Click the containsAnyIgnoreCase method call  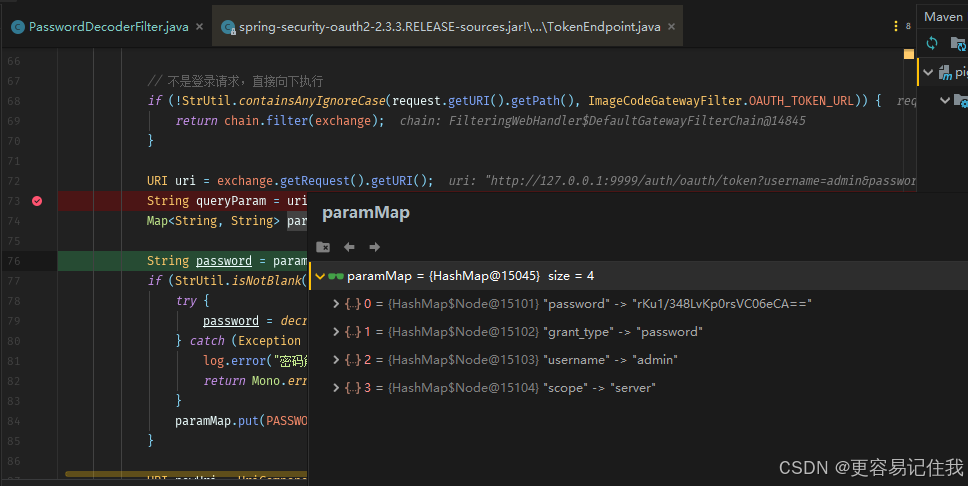tap(312, 101)
